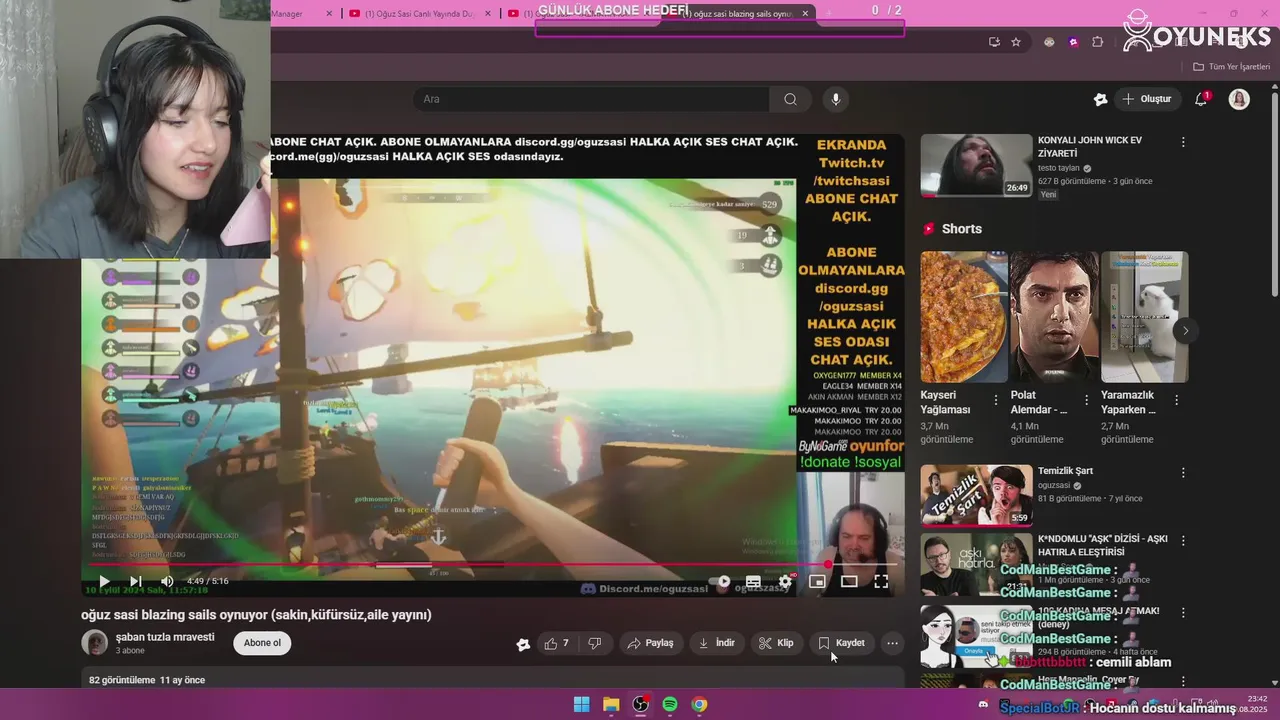Screen dimensions: 1280x720
Task: Open options for Kayseri Yağlaması short
Action: [996, 400]
